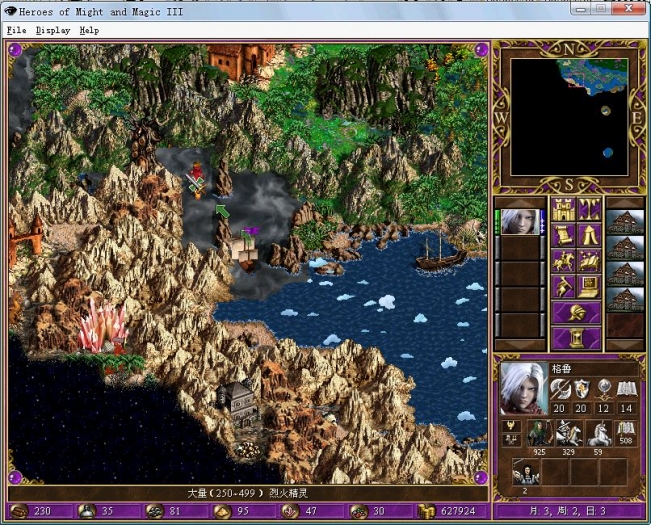Screen dimensions: 651x525
Task: Open the Kingdom Overview castle button
Action: point(563,209)
